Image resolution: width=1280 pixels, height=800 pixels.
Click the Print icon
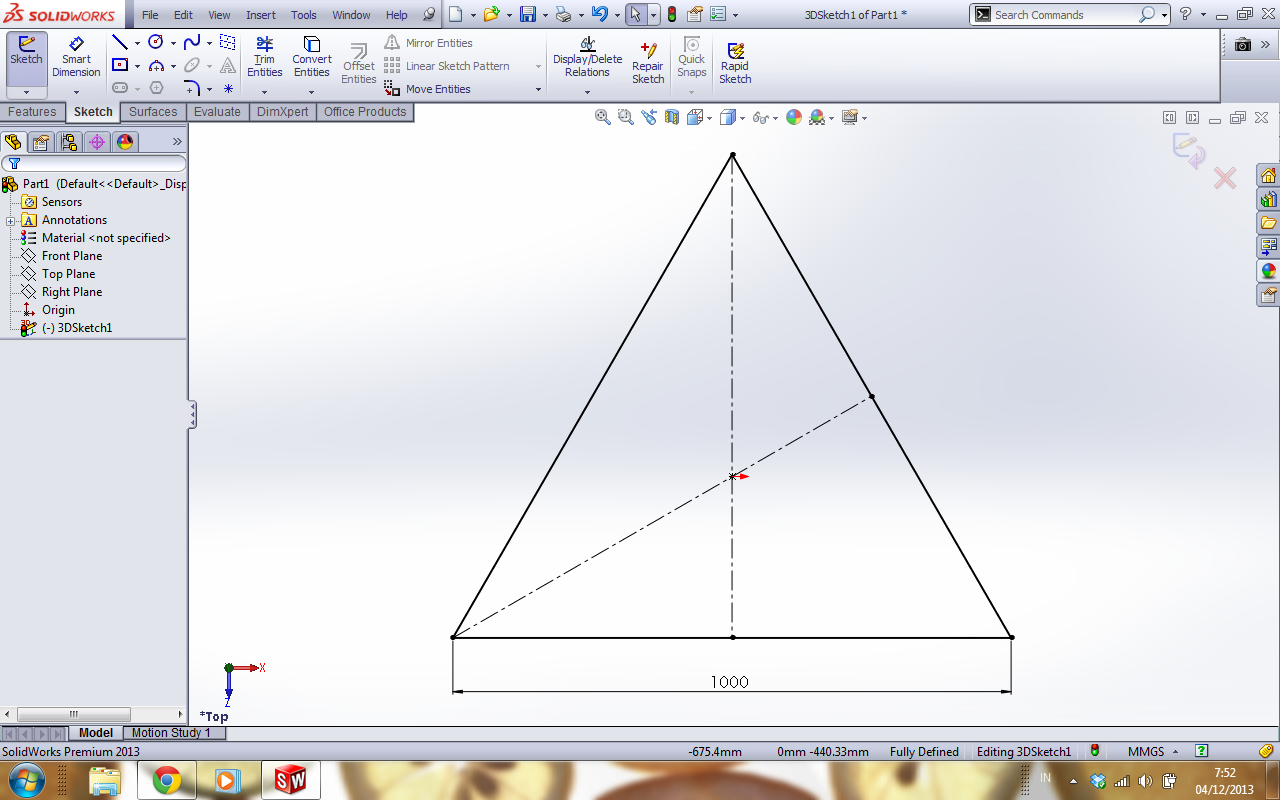(563, 14)
